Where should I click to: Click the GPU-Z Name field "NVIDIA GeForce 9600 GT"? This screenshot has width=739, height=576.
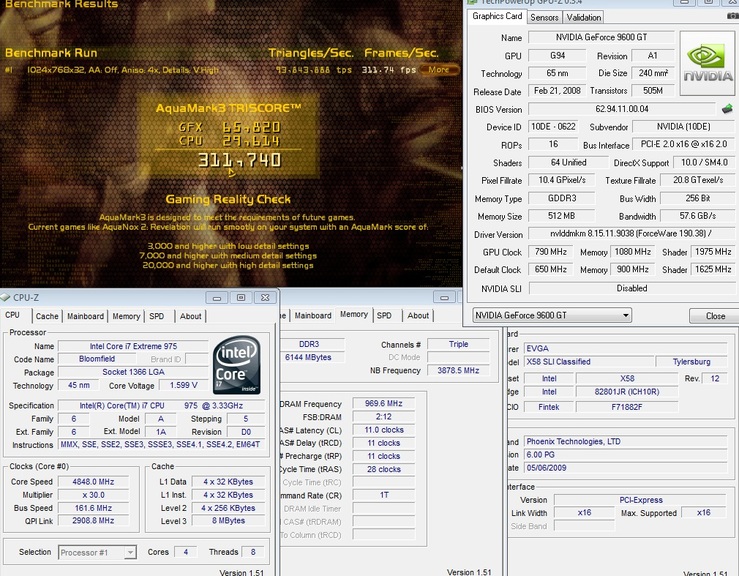(601, 37)
